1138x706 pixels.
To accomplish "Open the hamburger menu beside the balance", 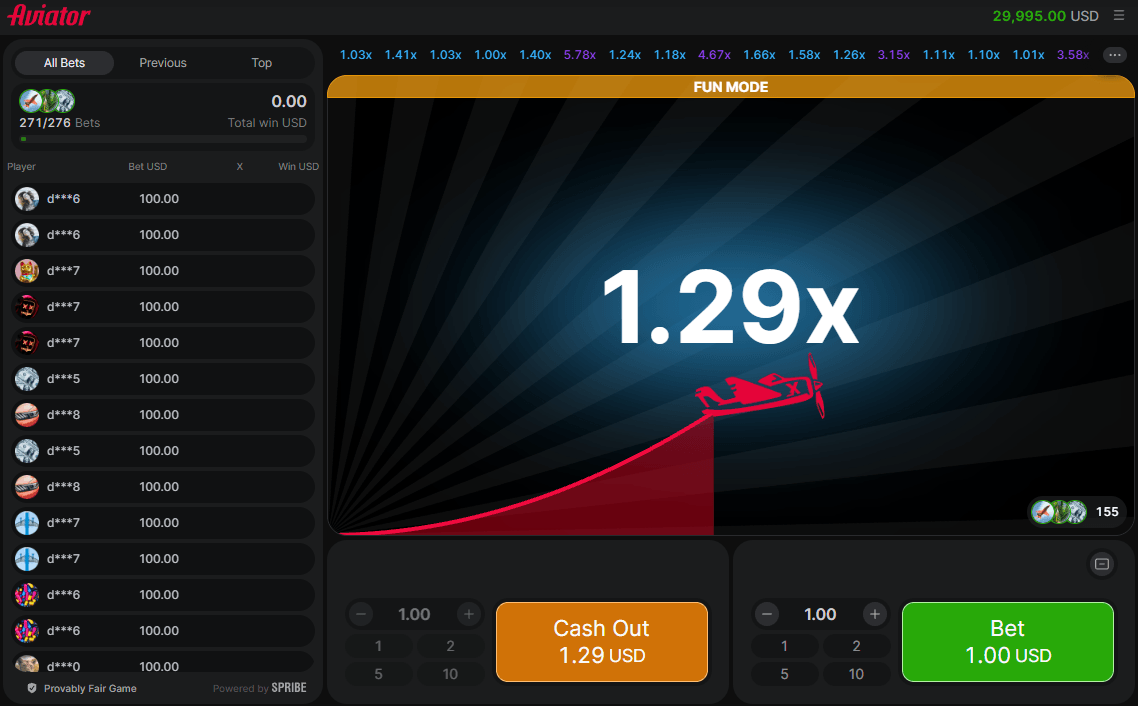I will tap(1118, 16).
